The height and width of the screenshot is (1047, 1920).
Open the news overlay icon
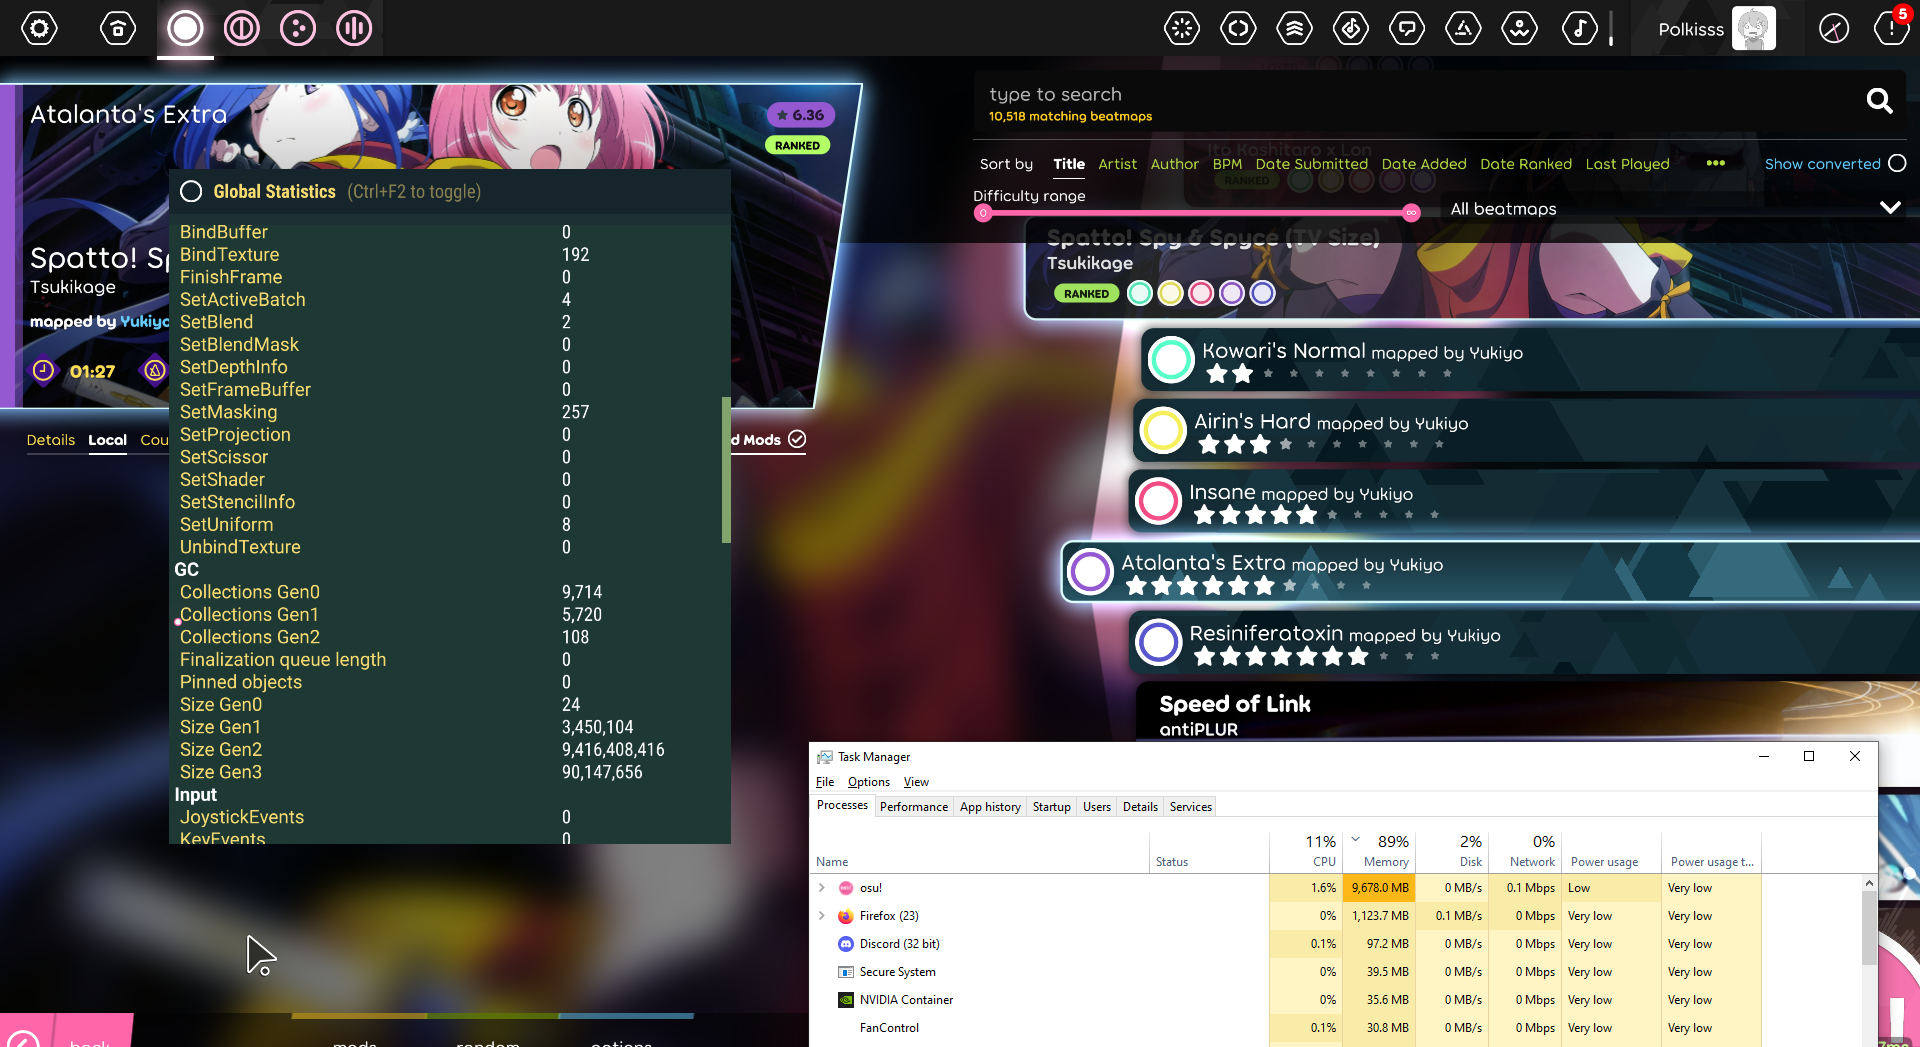coord(1182,28)
